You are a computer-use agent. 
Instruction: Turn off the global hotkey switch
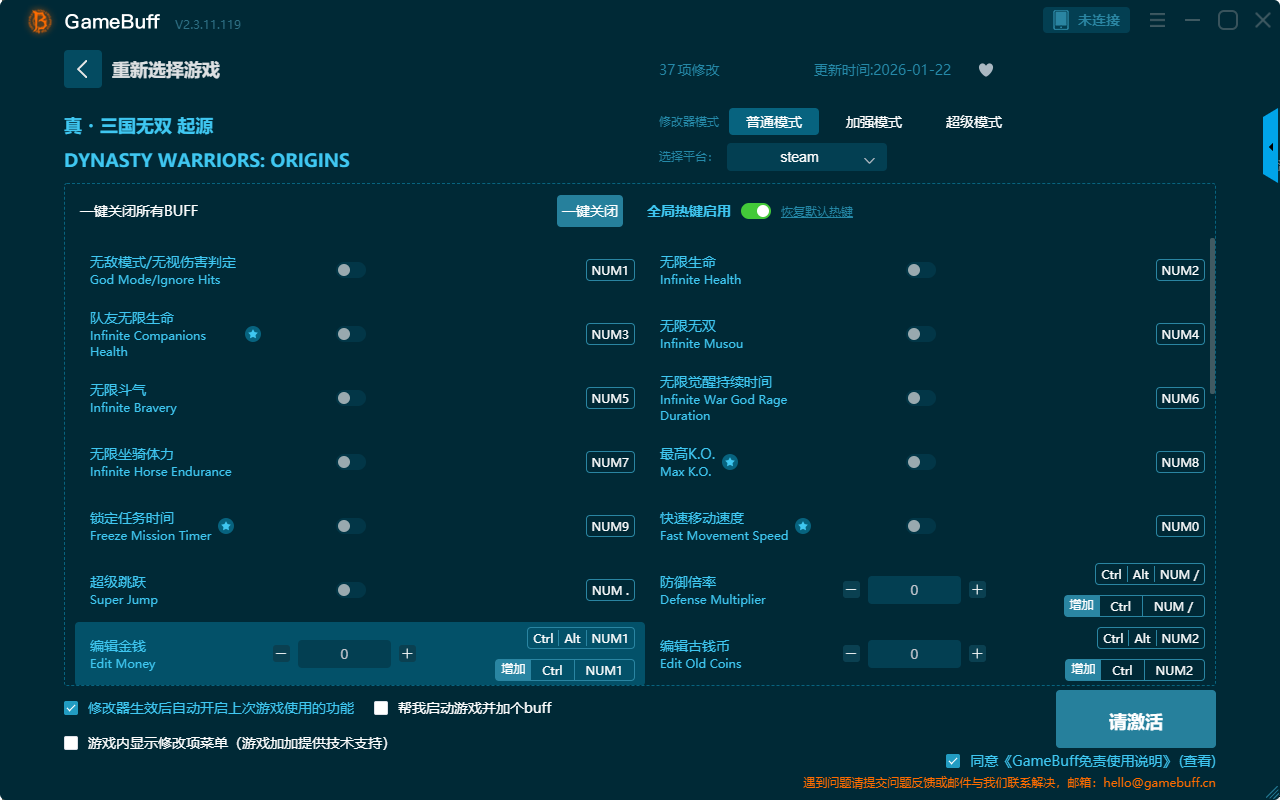tap(756, 211)
